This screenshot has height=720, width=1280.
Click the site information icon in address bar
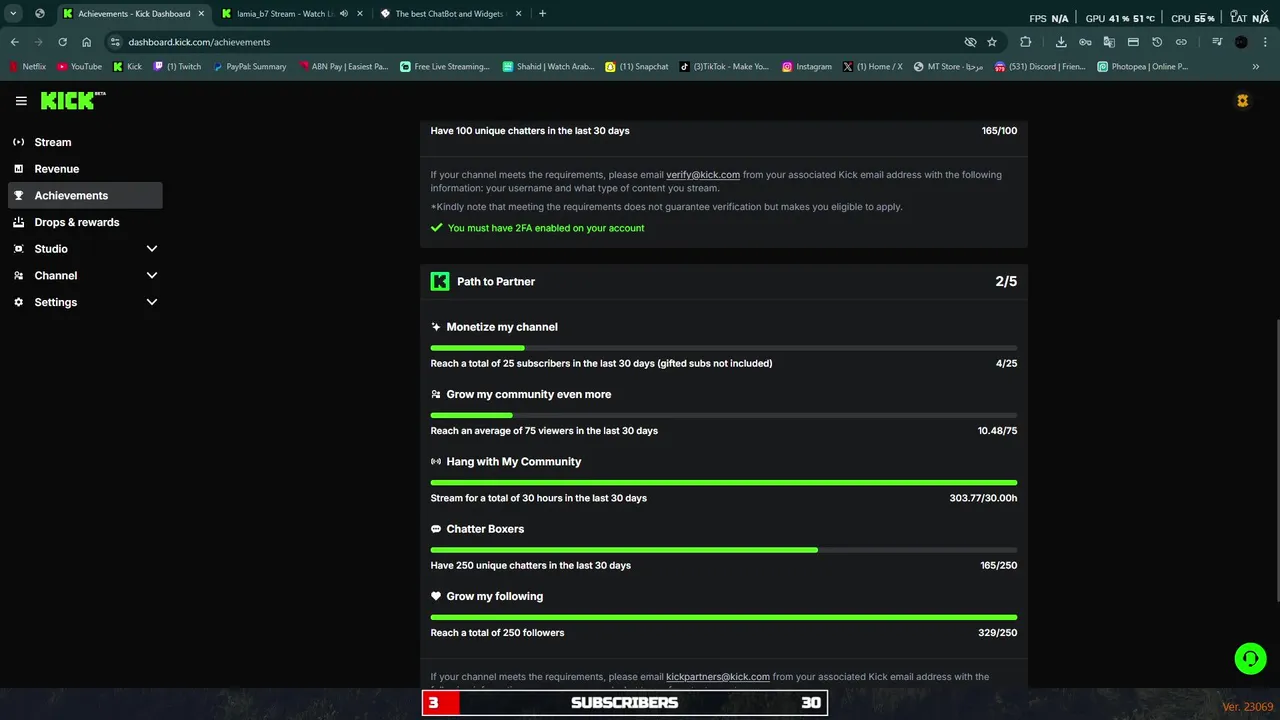pos(115,42)
